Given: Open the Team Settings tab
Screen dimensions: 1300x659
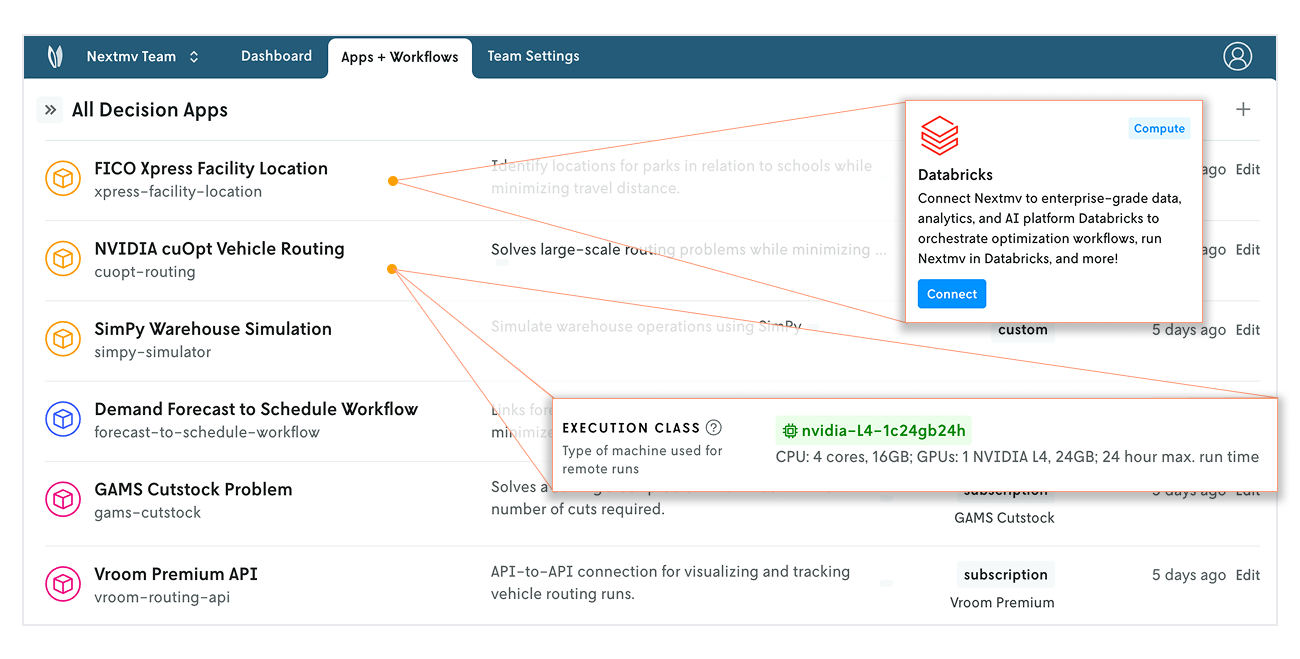Looking at the screenshot, I should pyautogui.click(x=533, y=56).
